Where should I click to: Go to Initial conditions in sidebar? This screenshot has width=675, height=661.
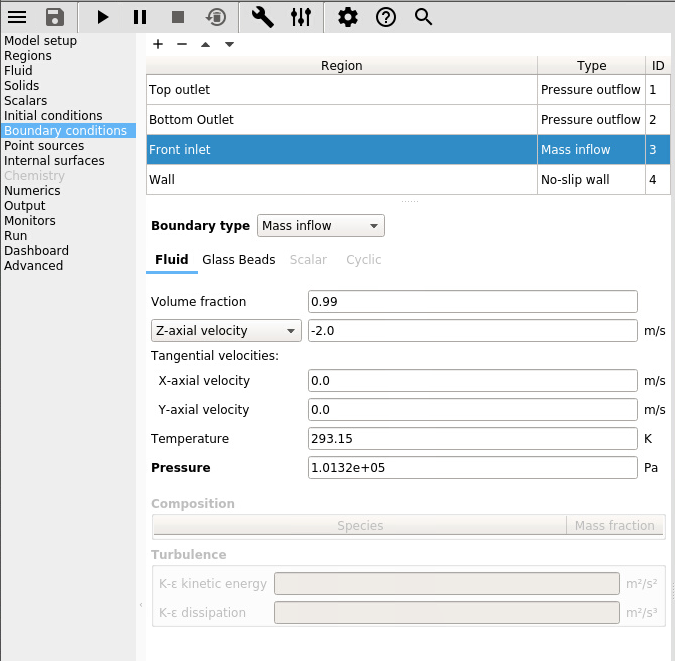[x=53, y=116]
